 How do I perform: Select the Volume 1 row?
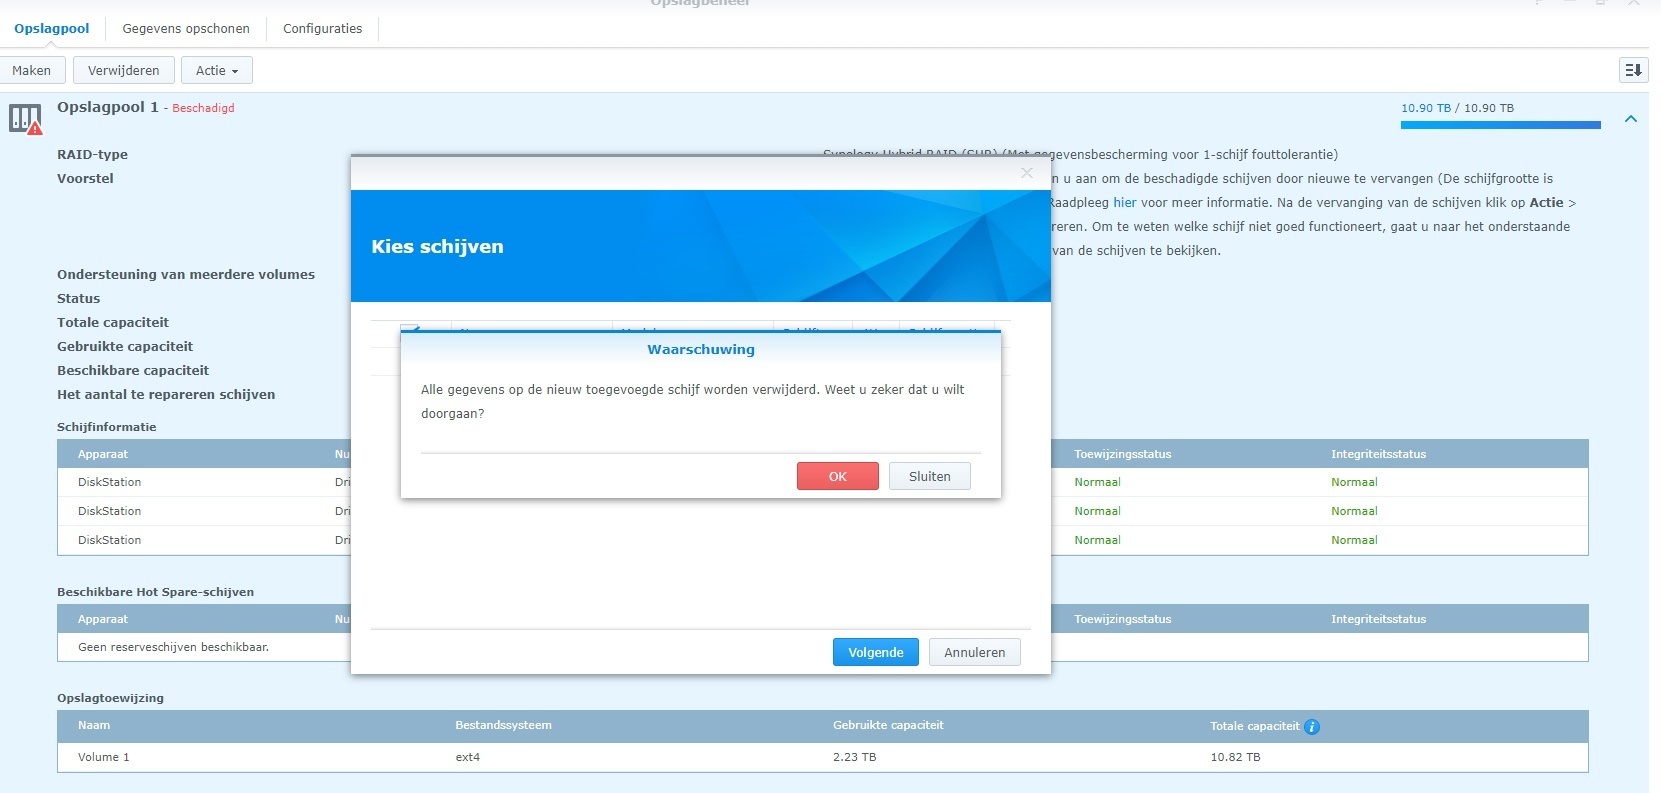tap(822, 757)
